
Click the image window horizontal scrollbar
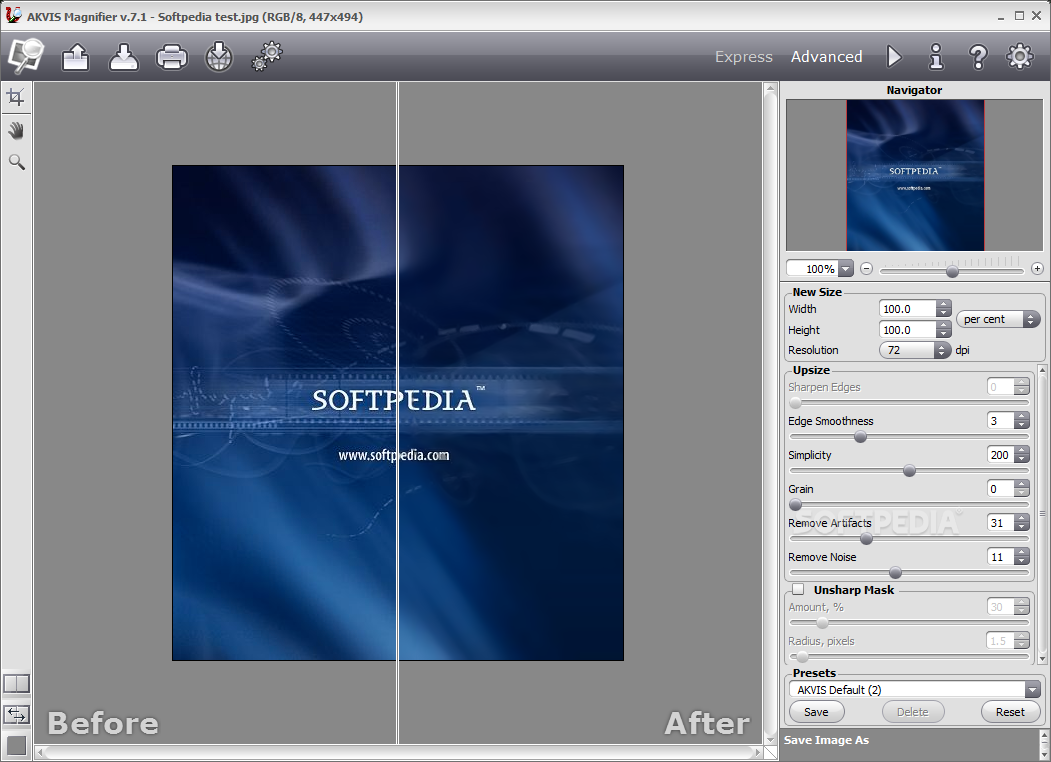(x=398, y=753)
